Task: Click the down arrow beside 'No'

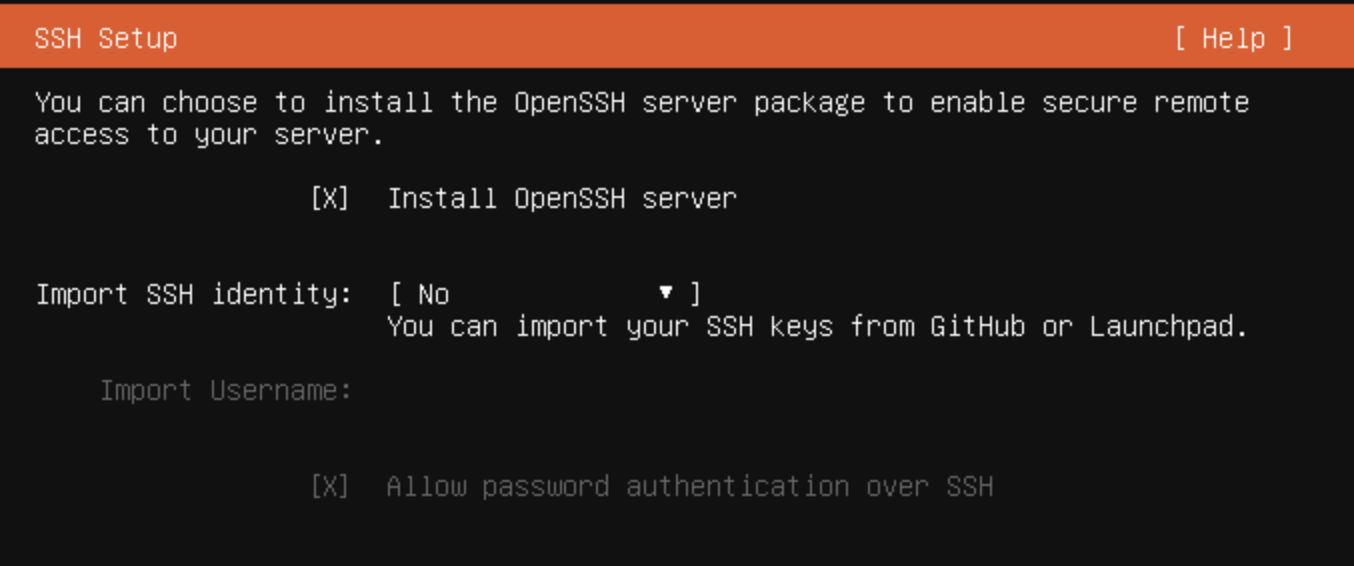Action: (666, 293)
